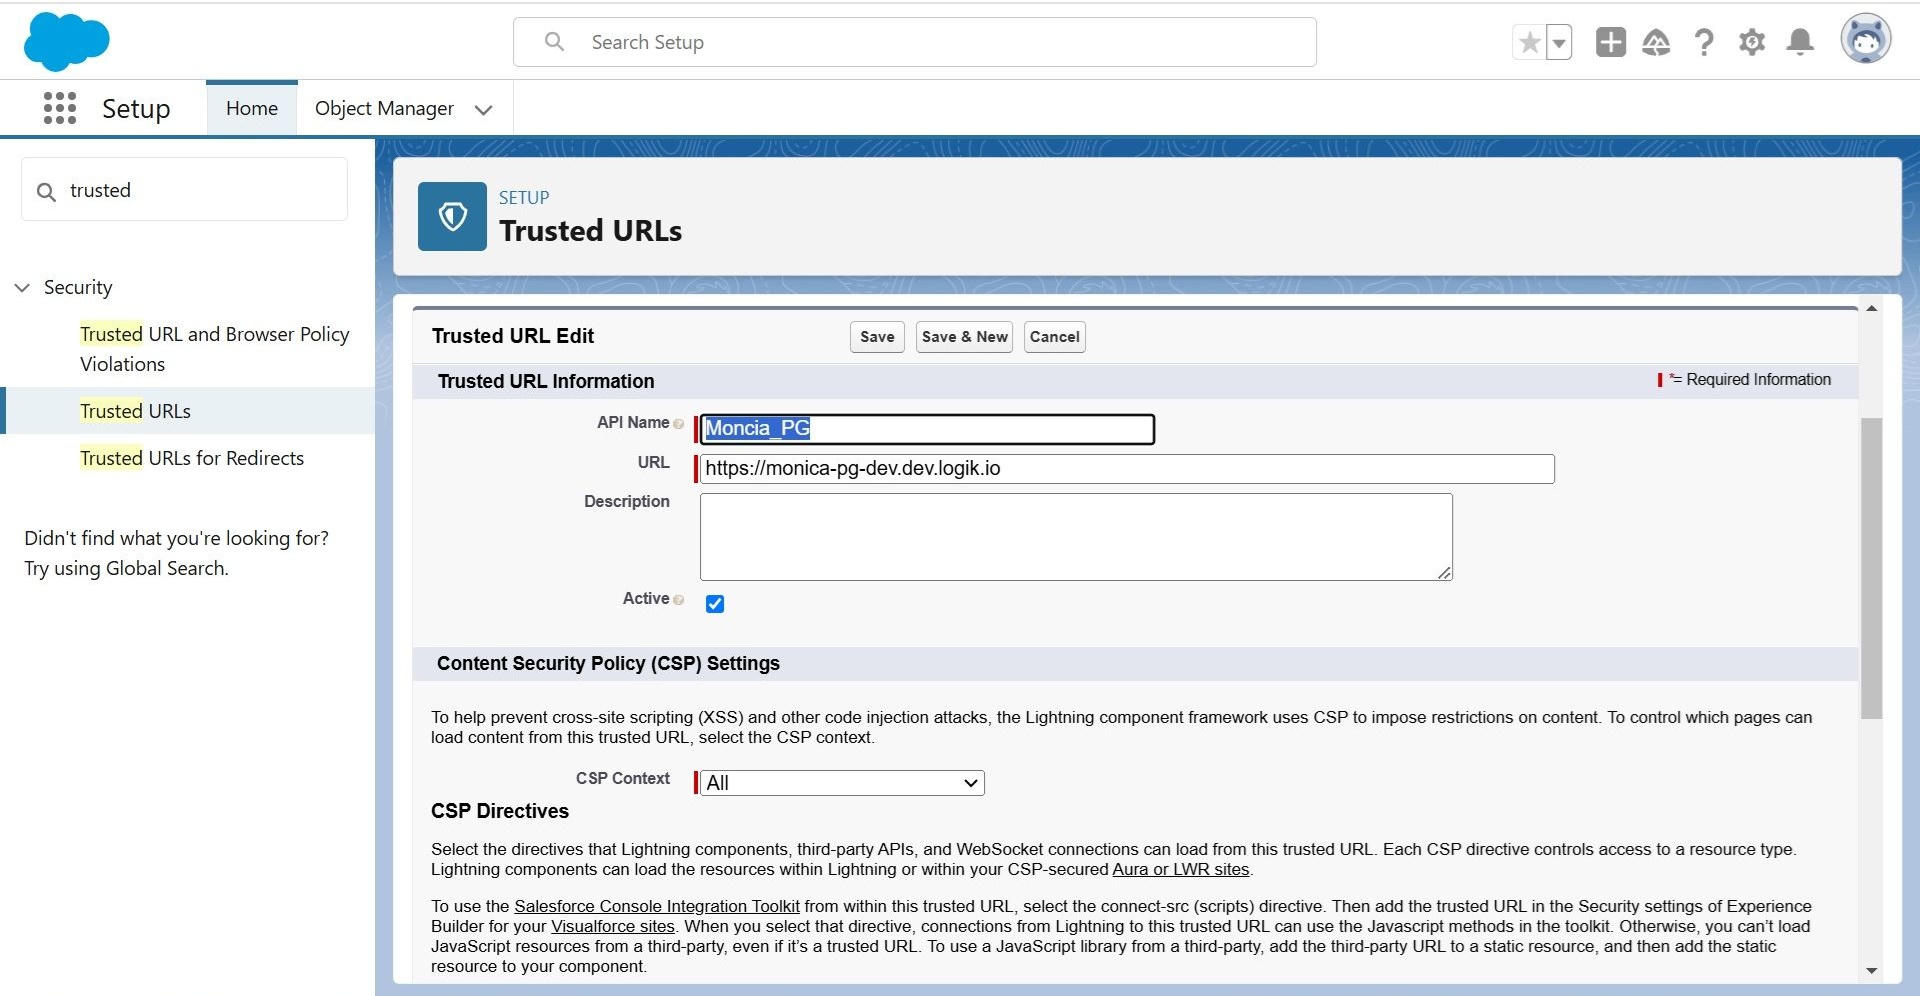Click the API Name input field
1920x996 pixels.
click(x=927, y=429)
